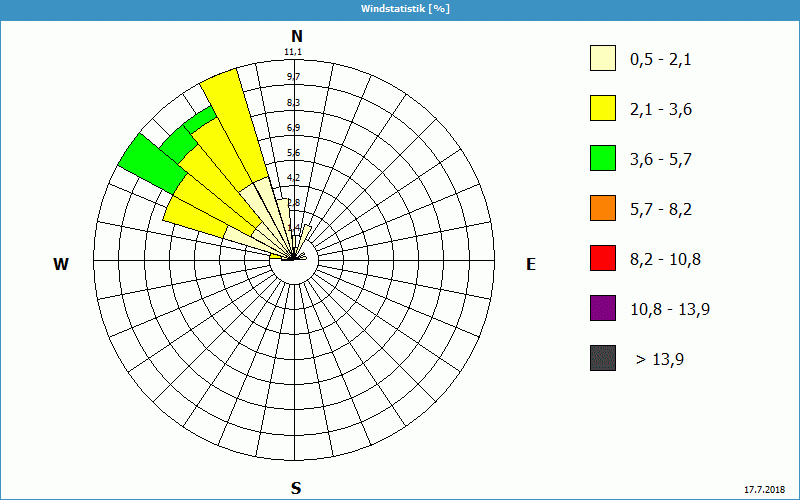Image resolution: width=800 pixels, height=500 pixels.
Task: Click the green 3,6 - 5,7 legend swatch
Action: [x=602, y=159]
